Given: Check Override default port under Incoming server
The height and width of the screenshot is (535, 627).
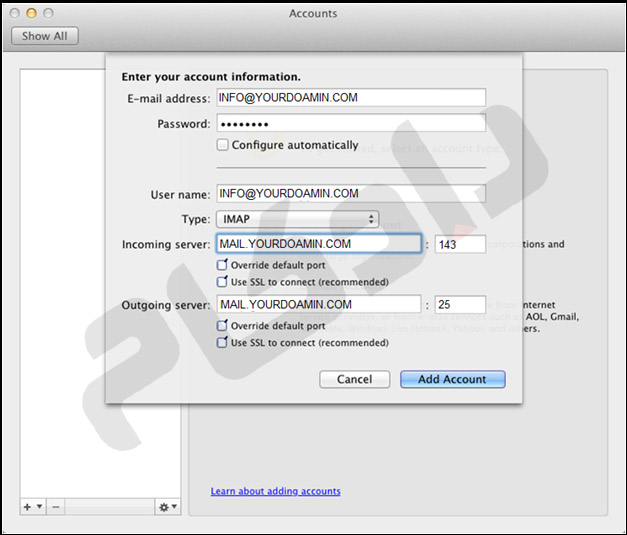Looking at the screenshot, I should click(x=222, y=266).
